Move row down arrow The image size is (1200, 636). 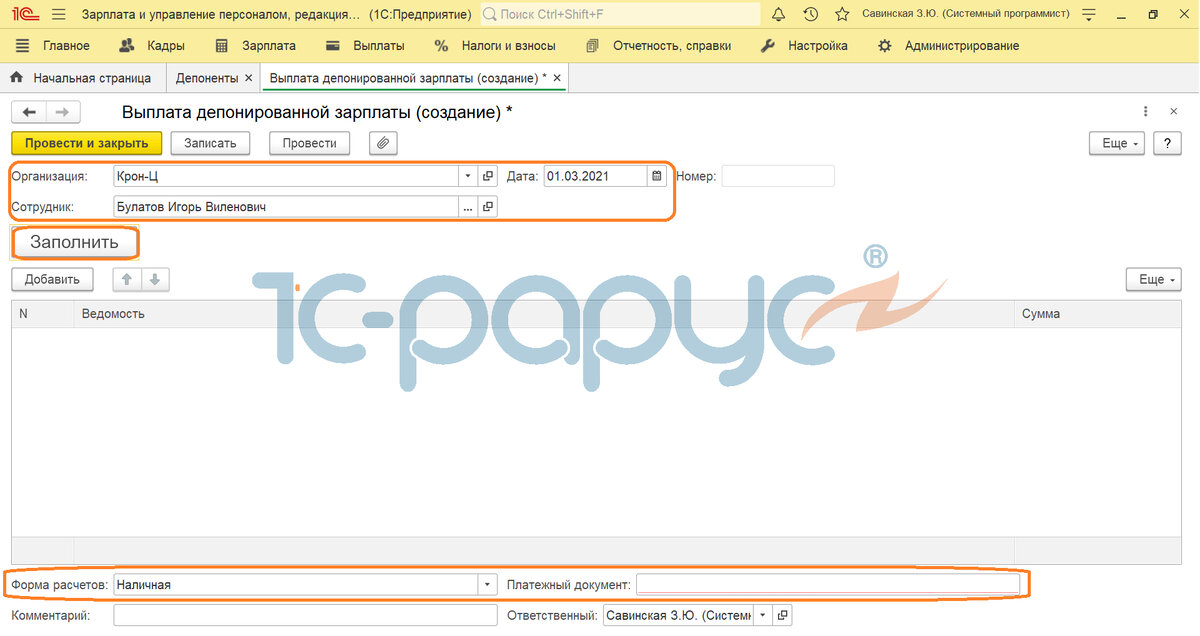coord(155,279)
